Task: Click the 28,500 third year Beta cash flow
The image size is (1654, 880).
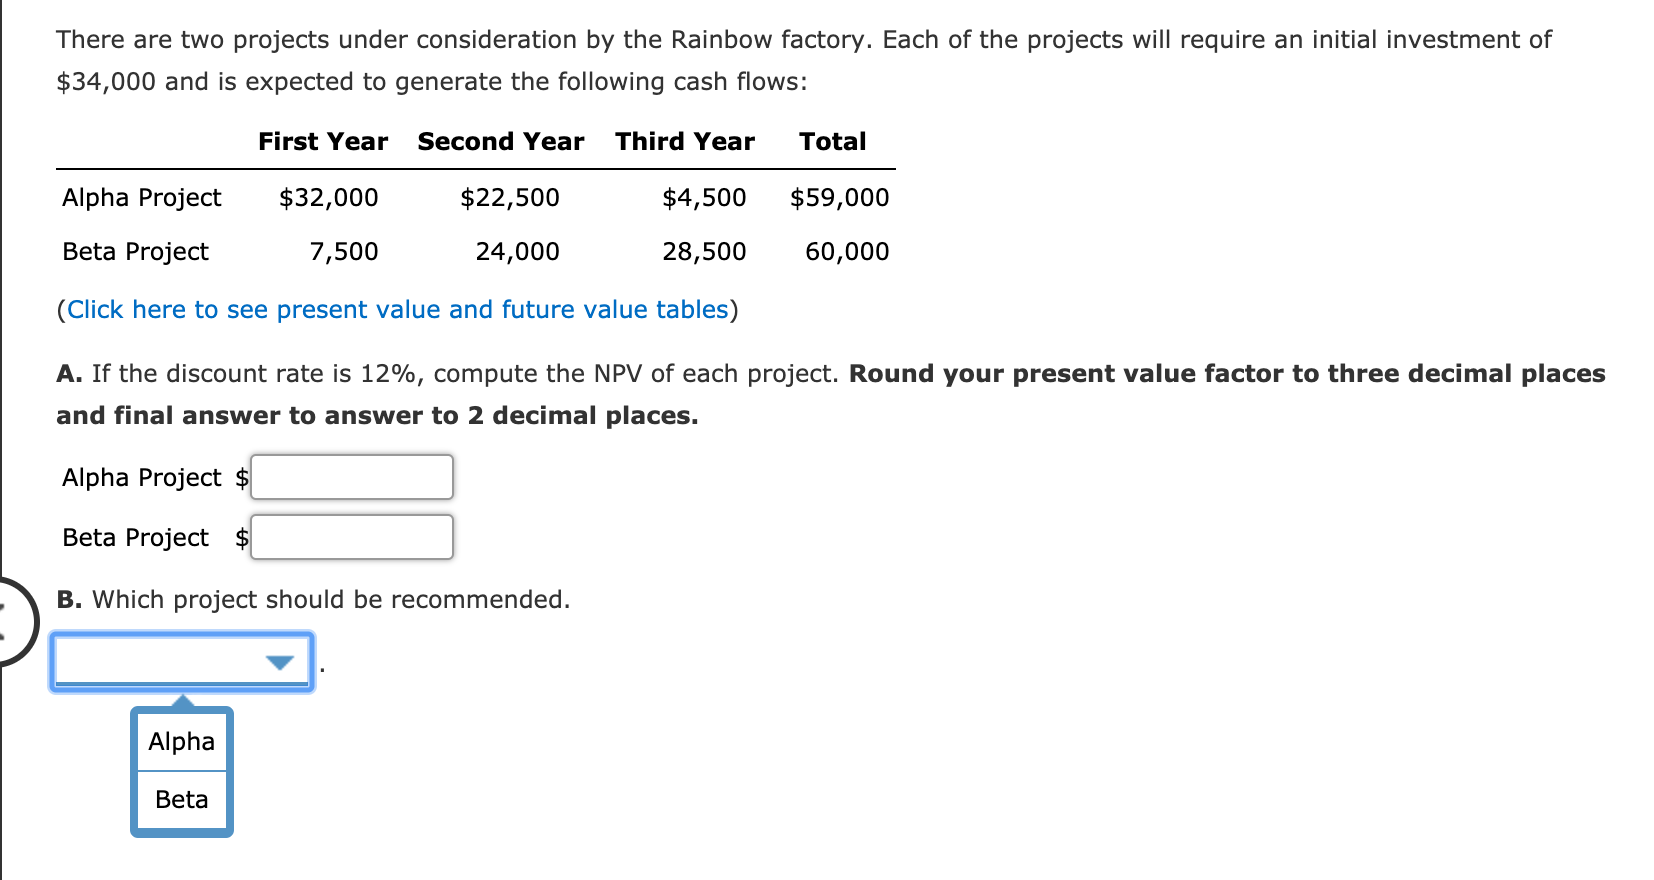Action: pyautogui.click(x=704, y=251)
